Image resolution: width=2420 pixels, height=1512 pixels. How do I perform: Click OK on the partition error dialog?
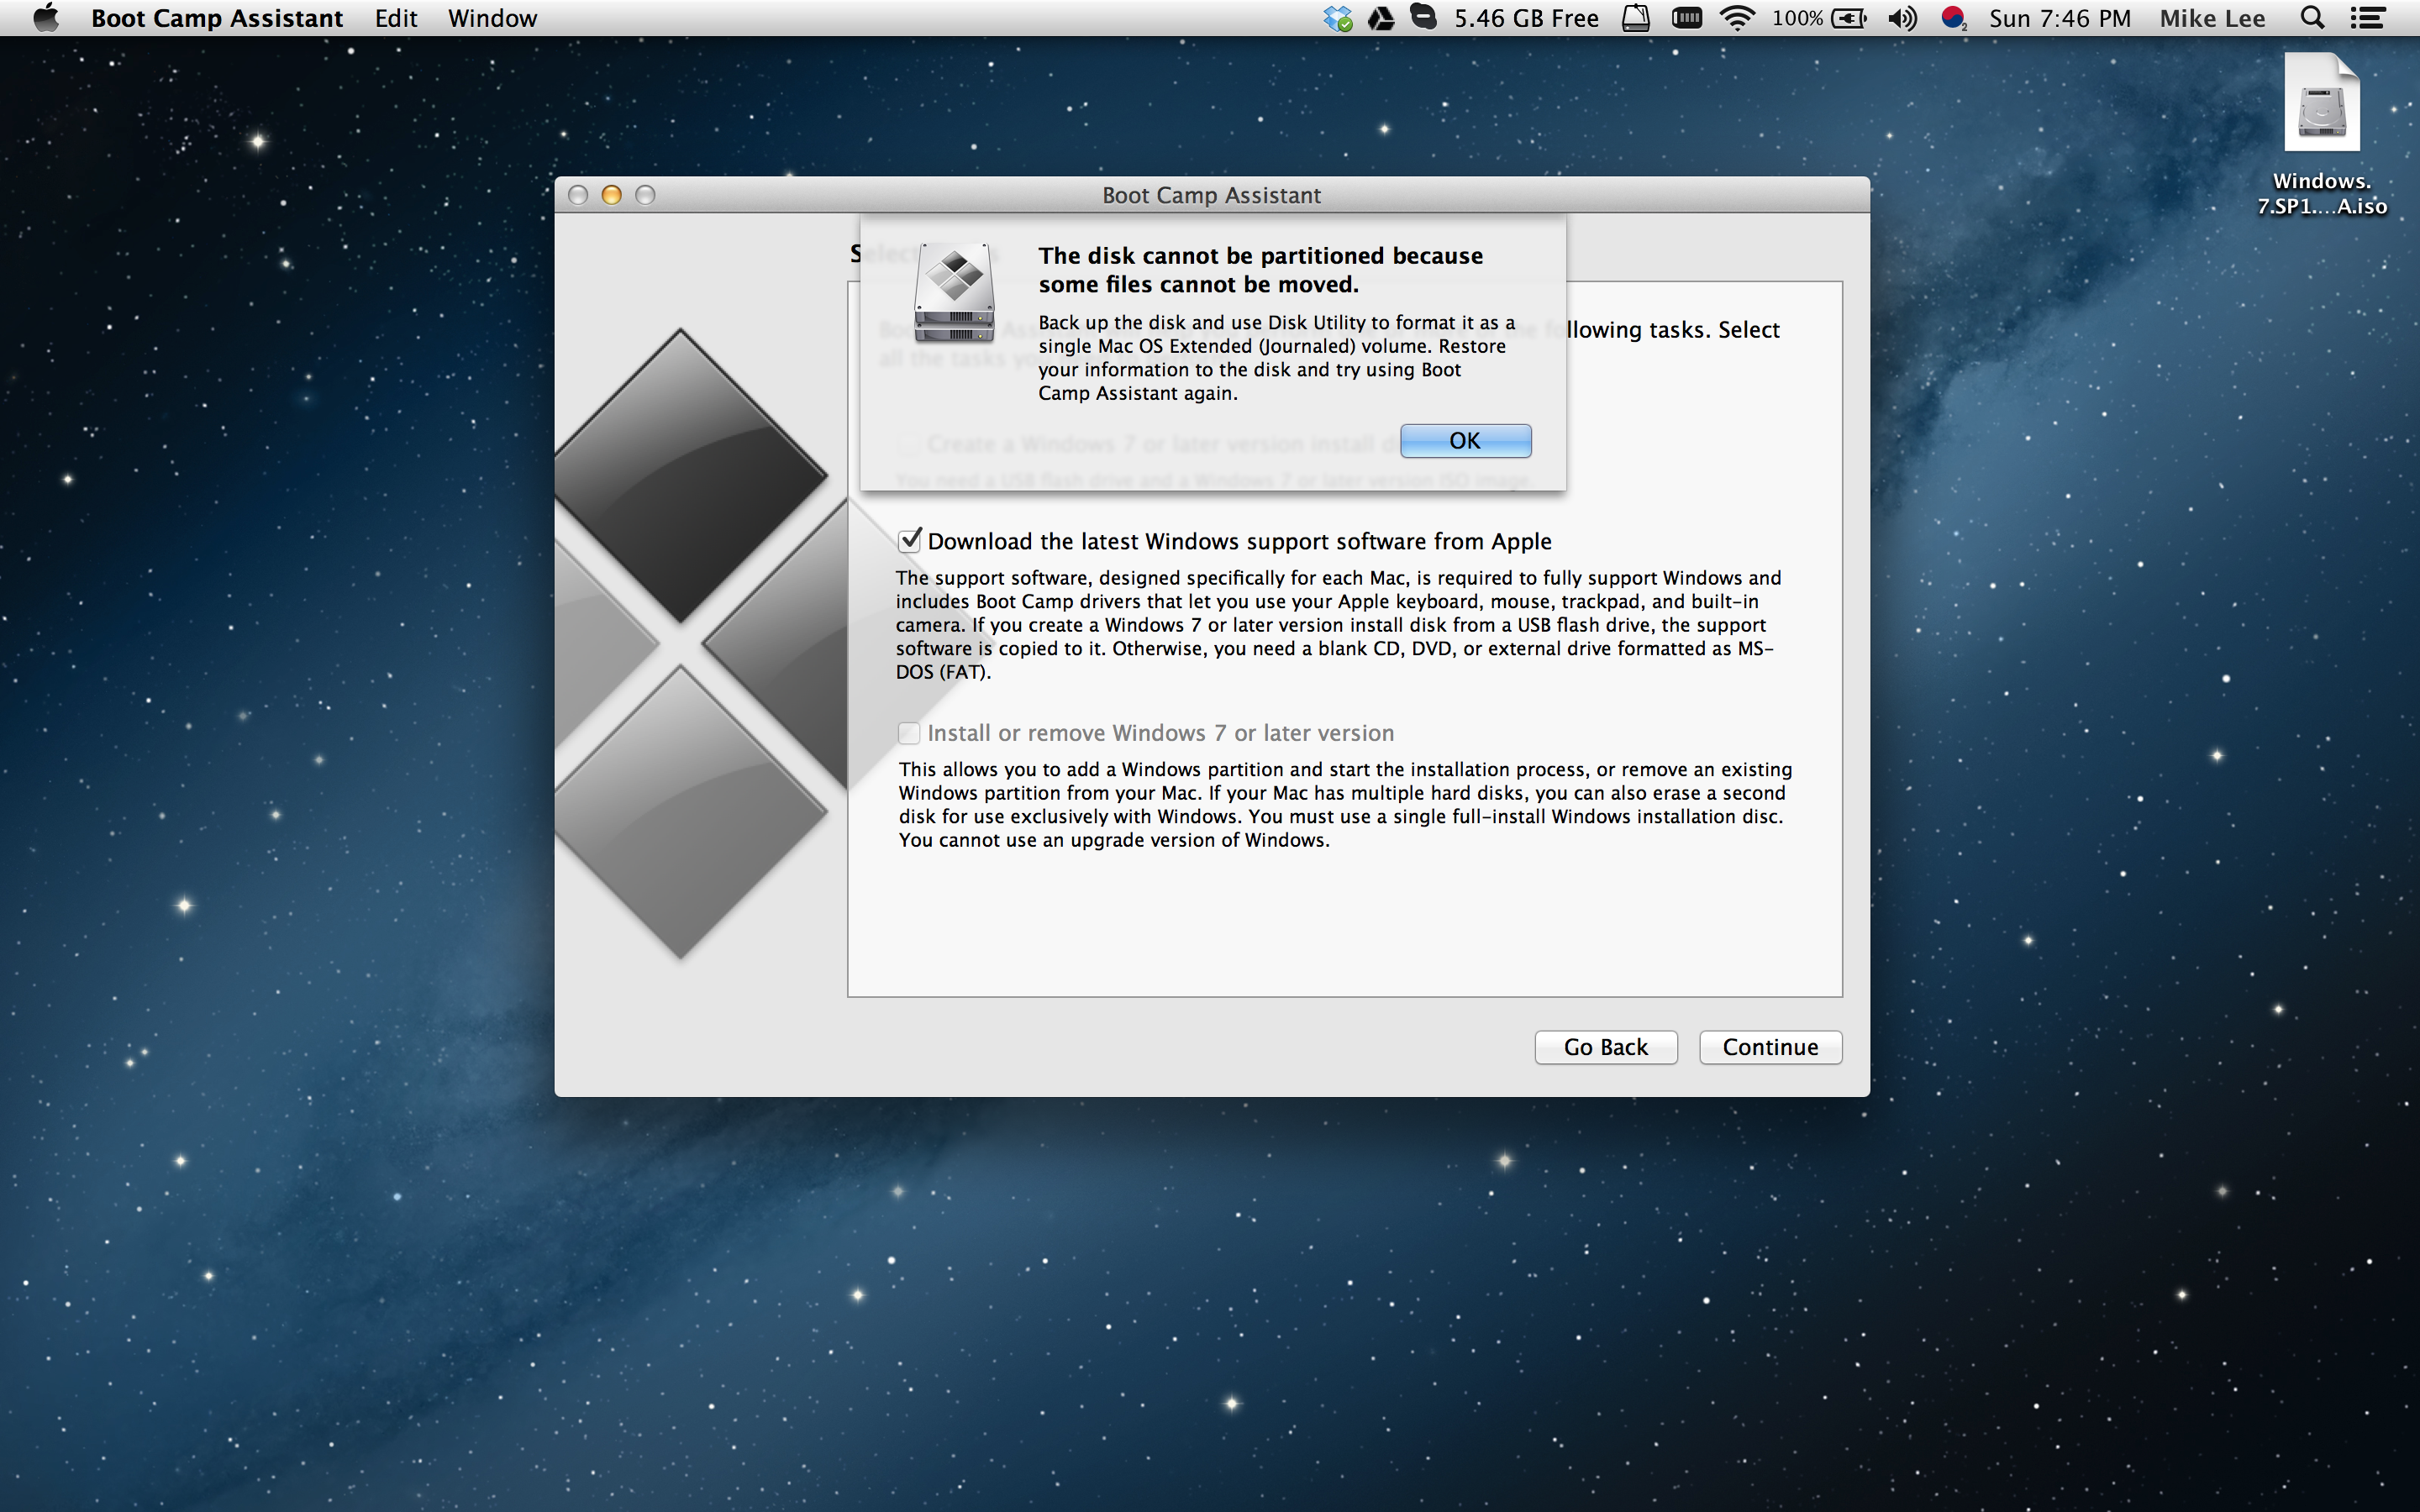pos(1465,441)
